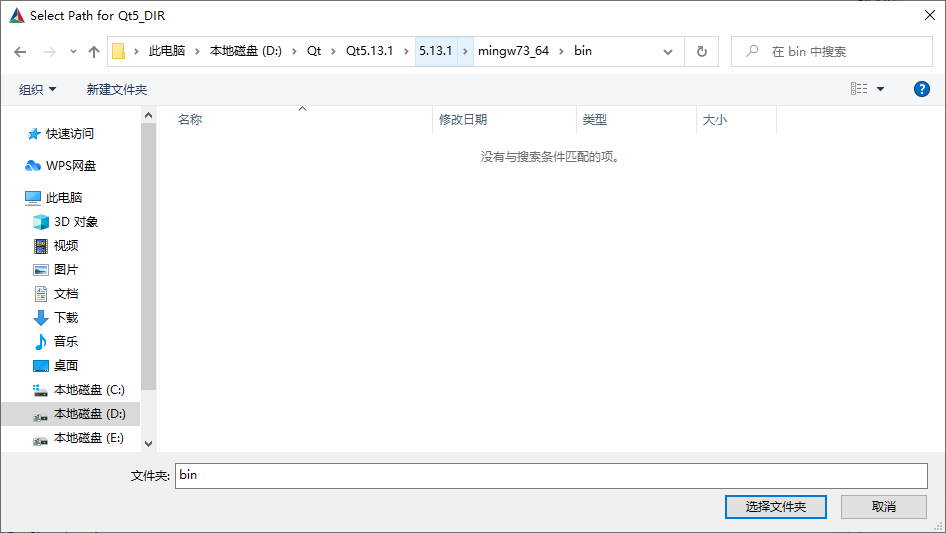
Task: Click the 下载 blue arrow icon
Action: 40,318
